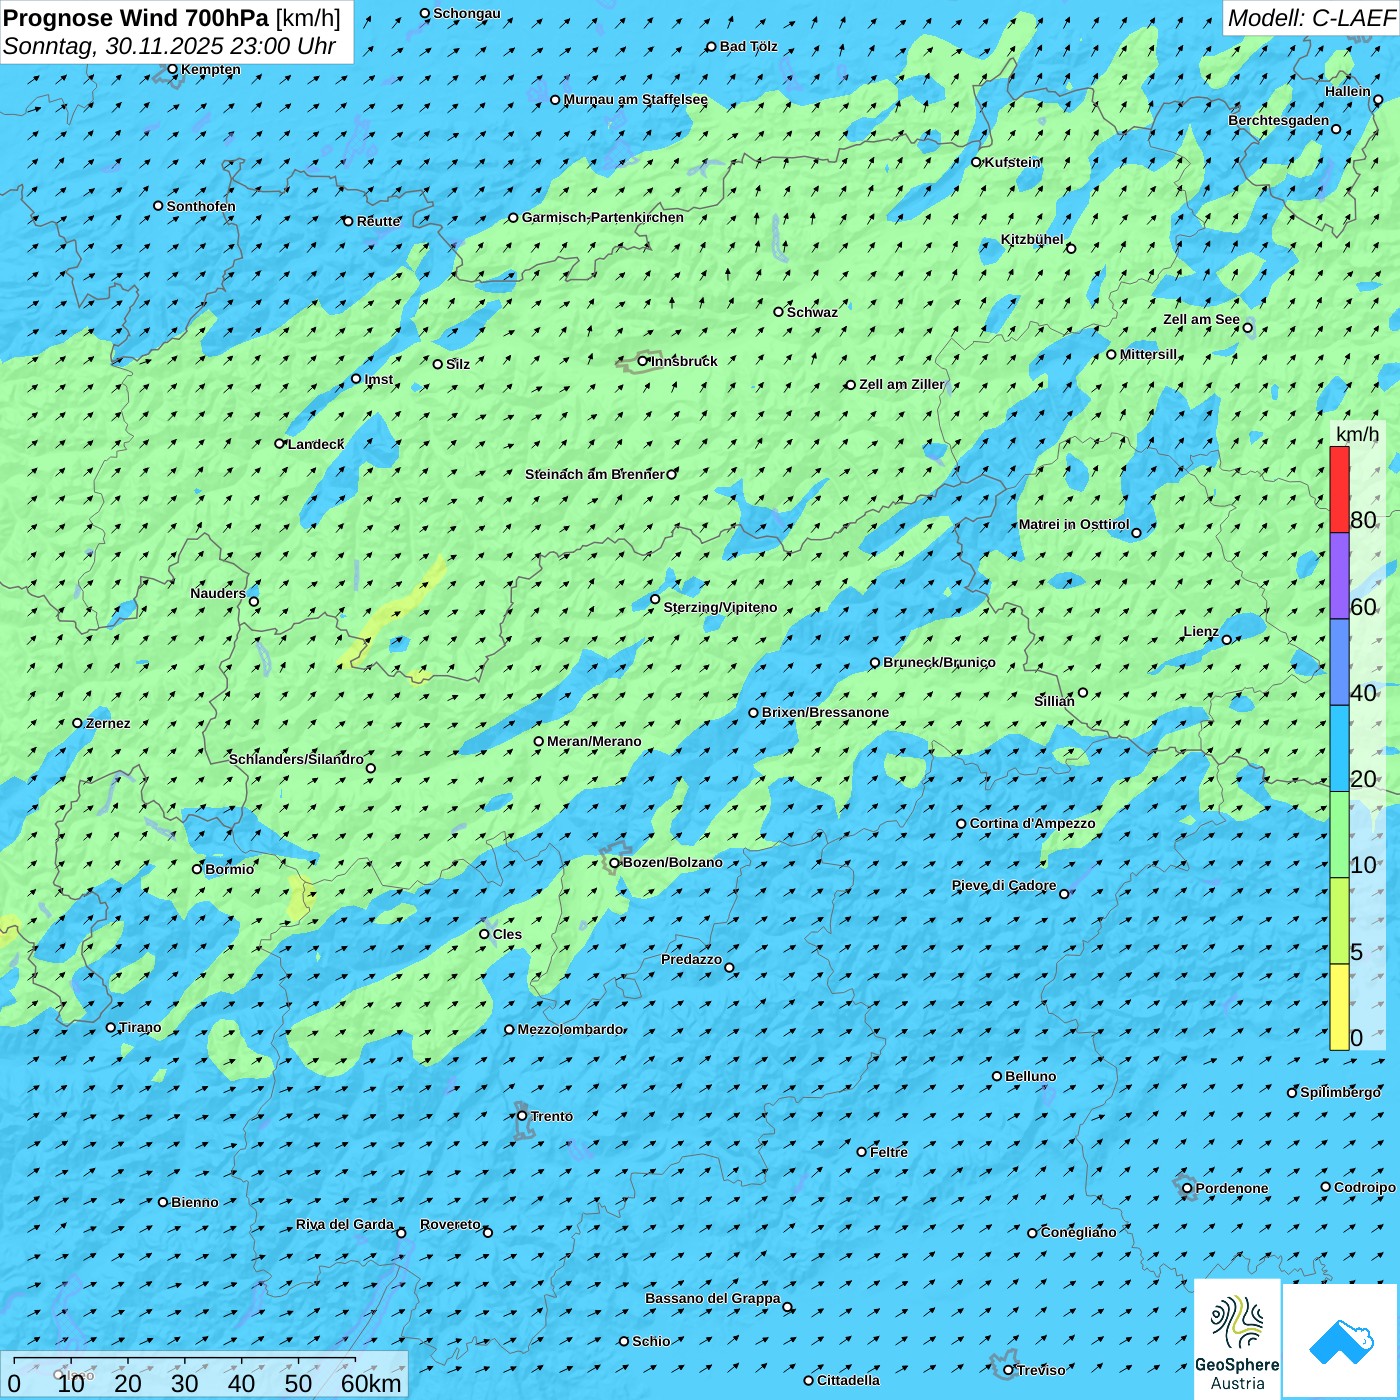Click the purple 60 km/h legend segment
This screenshot has width=1400, height=1400.
pos(1339,576)
